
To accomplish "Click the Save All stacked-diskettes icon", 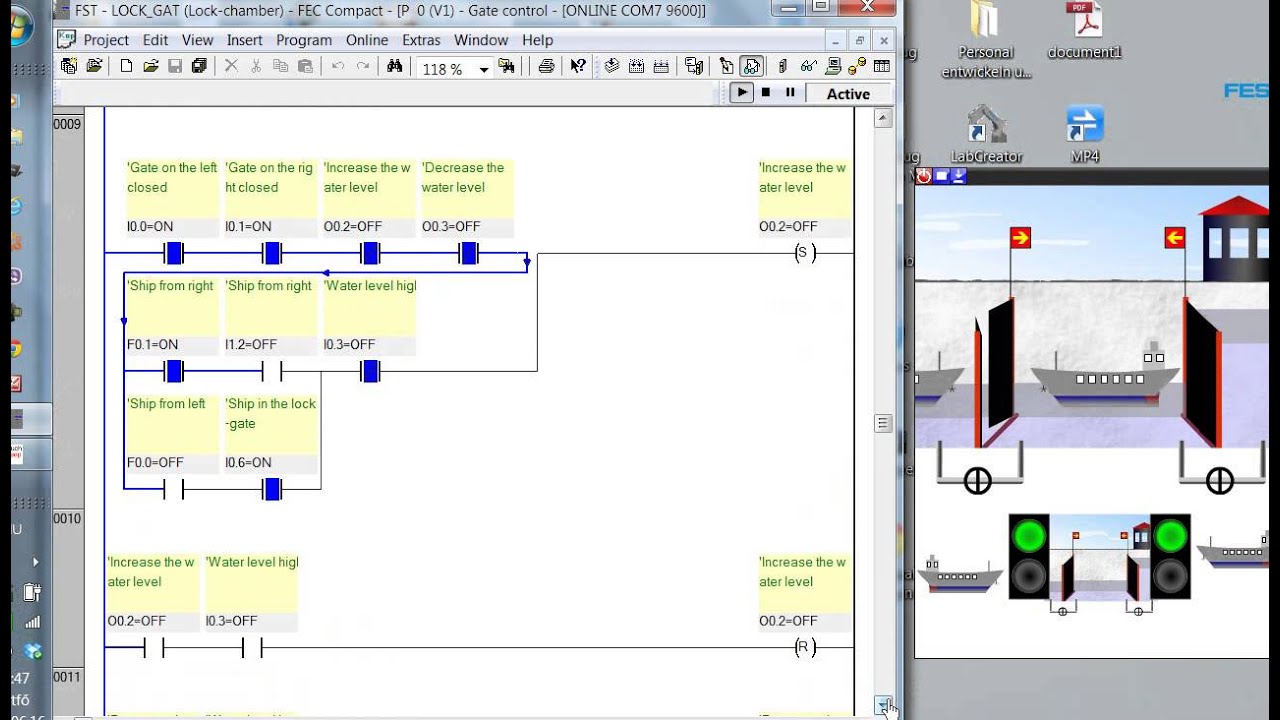I will pyautogui.click(x=199, y=66).
